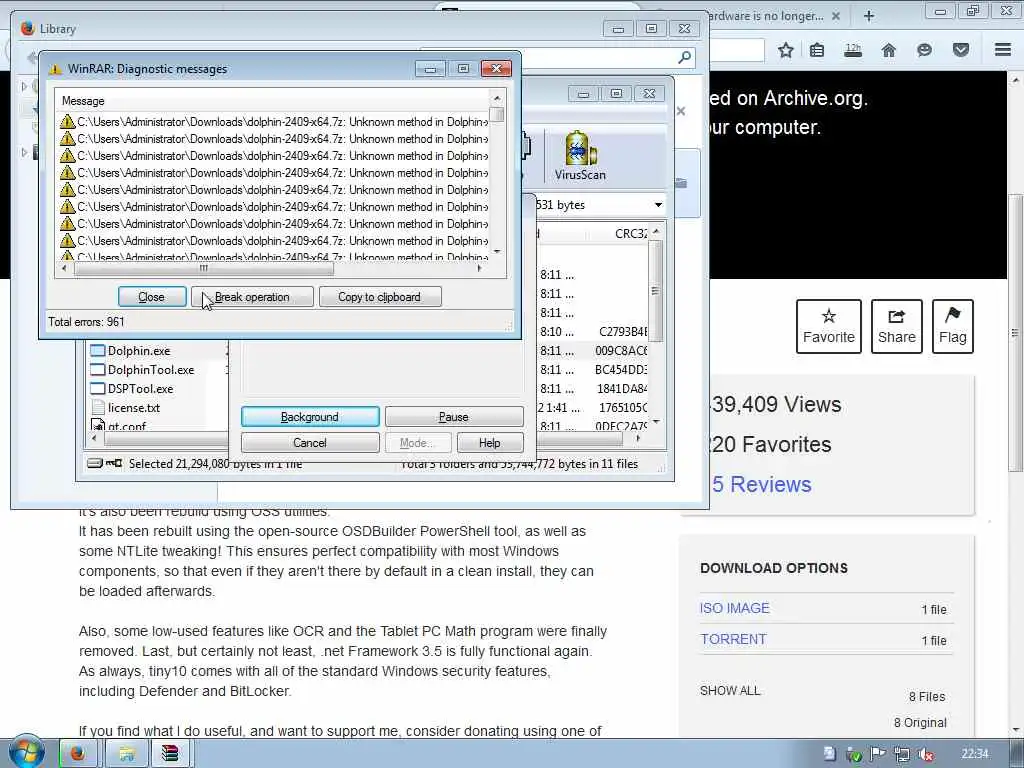The width and height of the screenshot is (1024, 768).
Task: Select DolphinTool.exe in the archive list
Action: pos(150,370)
